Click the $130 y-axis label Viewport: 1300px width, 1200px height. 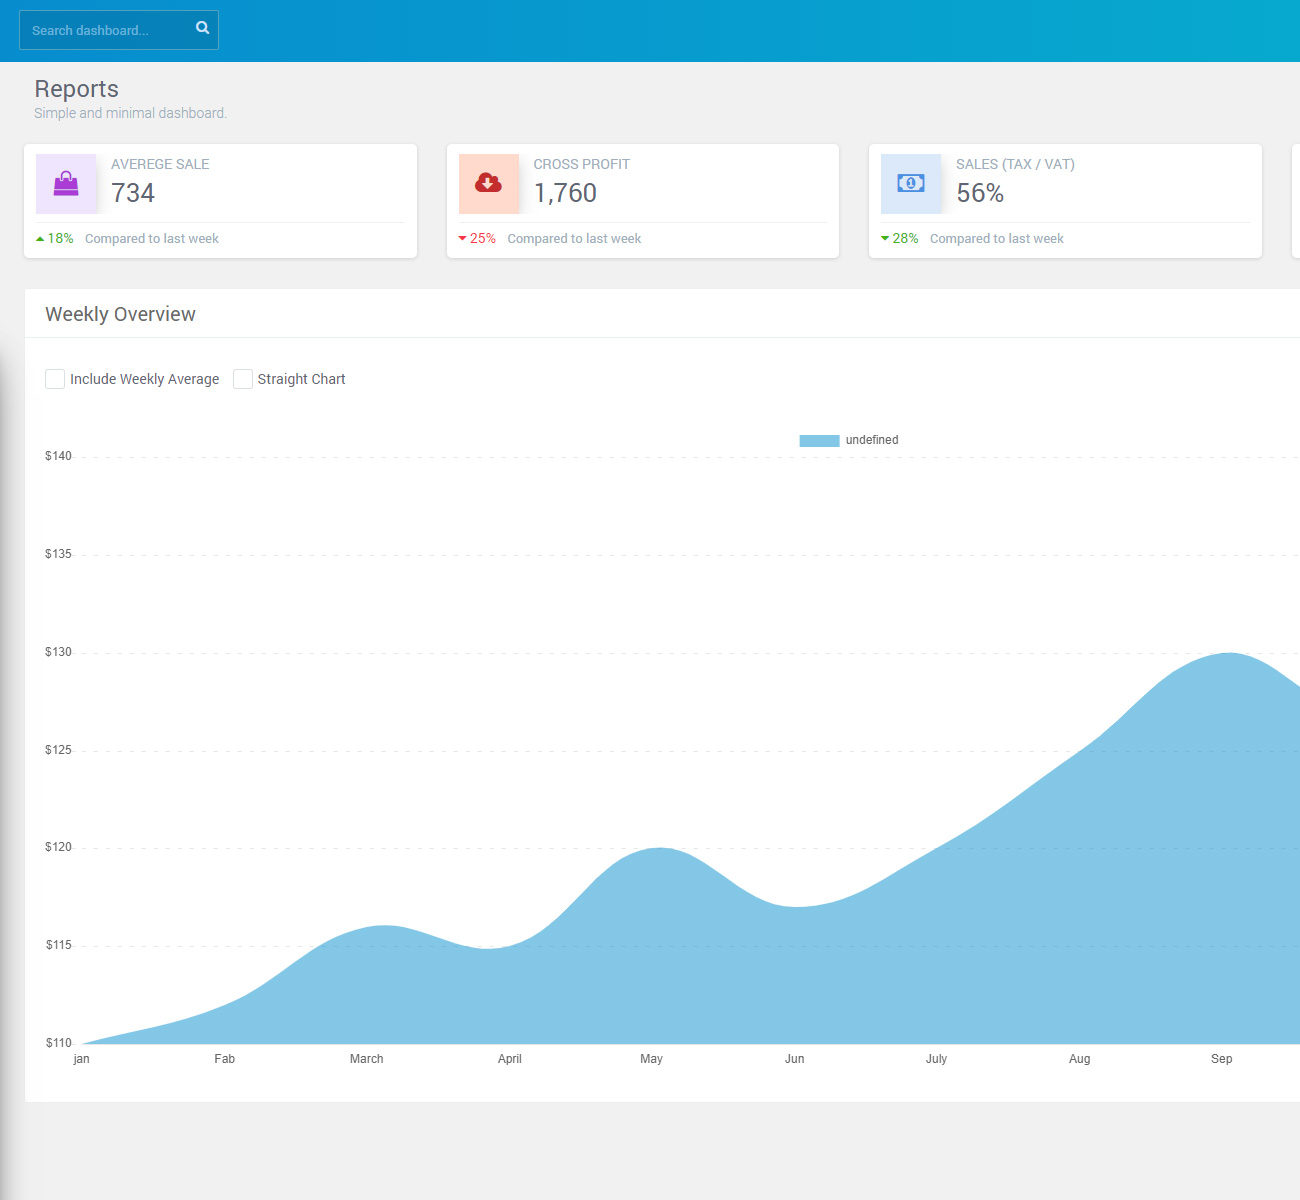click(x=58, y=652)
